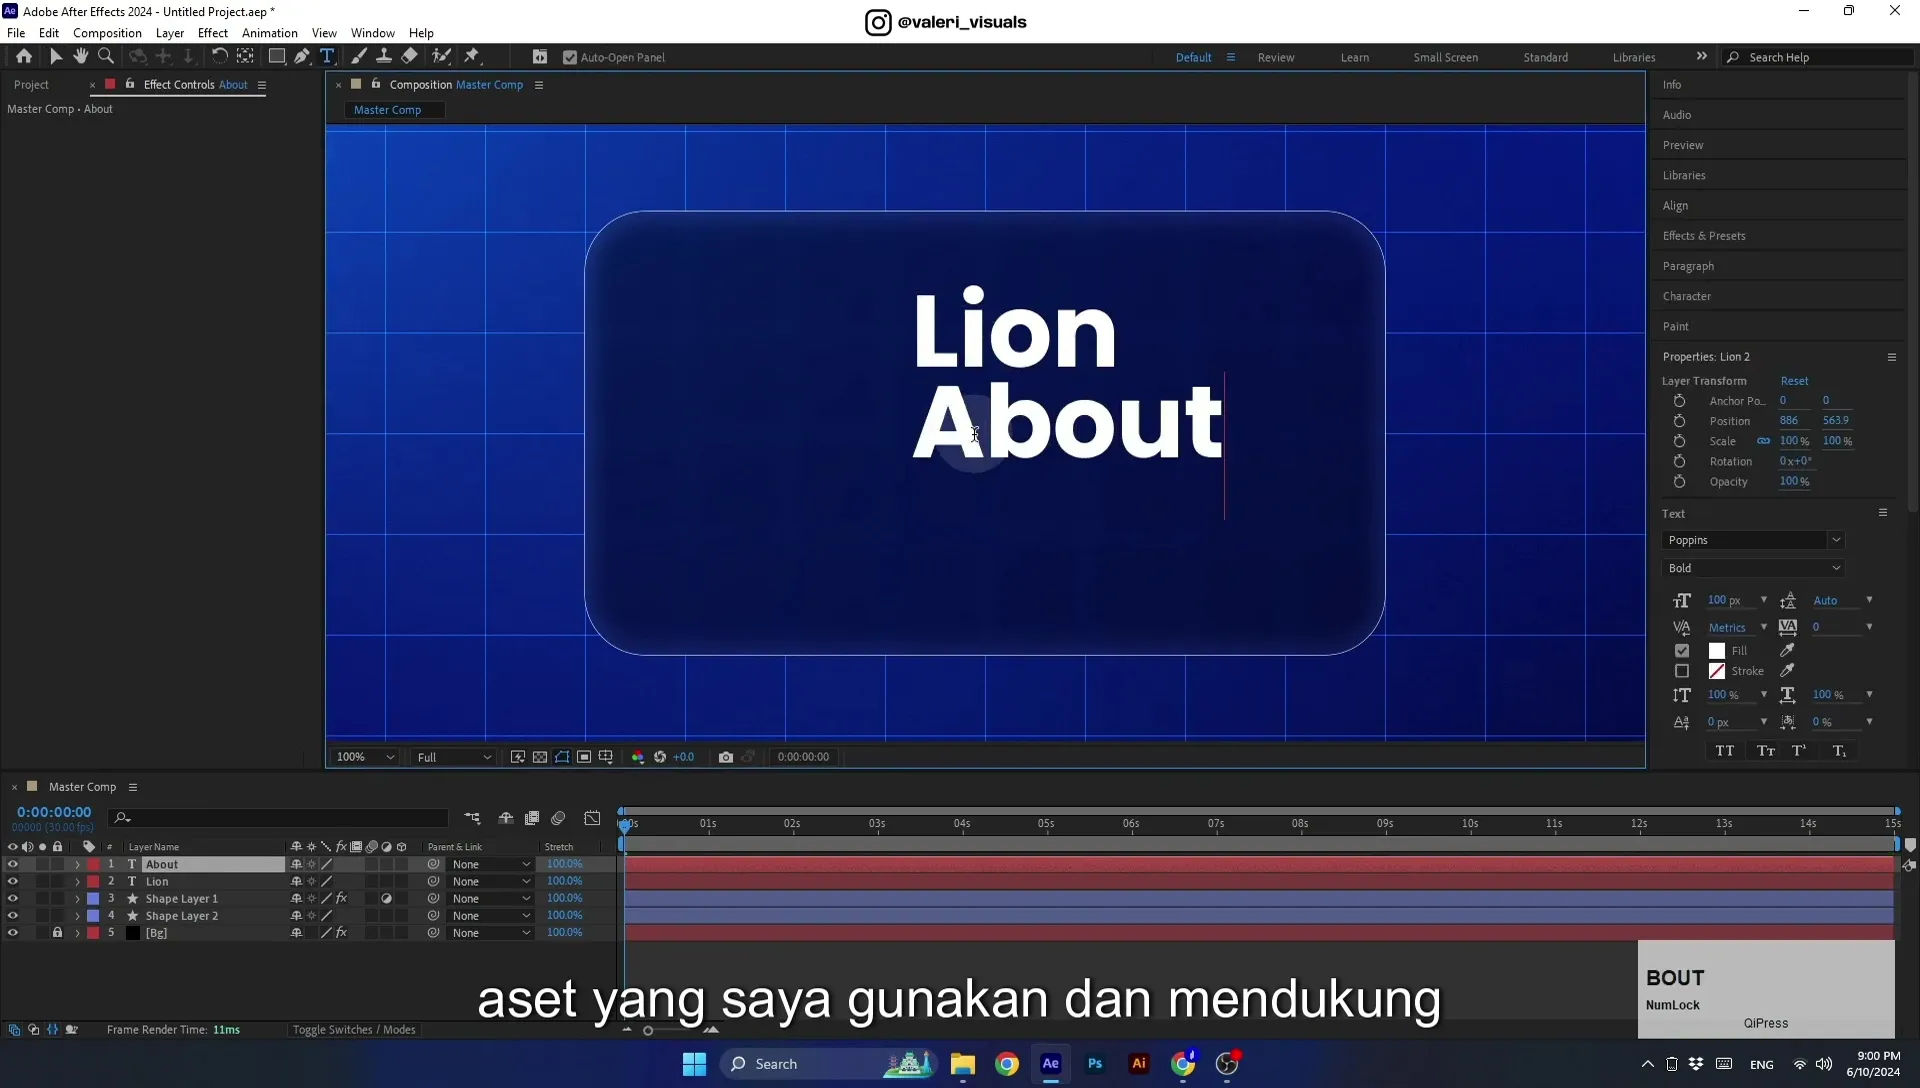Hide the About layer
This screenshot has height=1088, width=1920.
click(x=12, y=865)
